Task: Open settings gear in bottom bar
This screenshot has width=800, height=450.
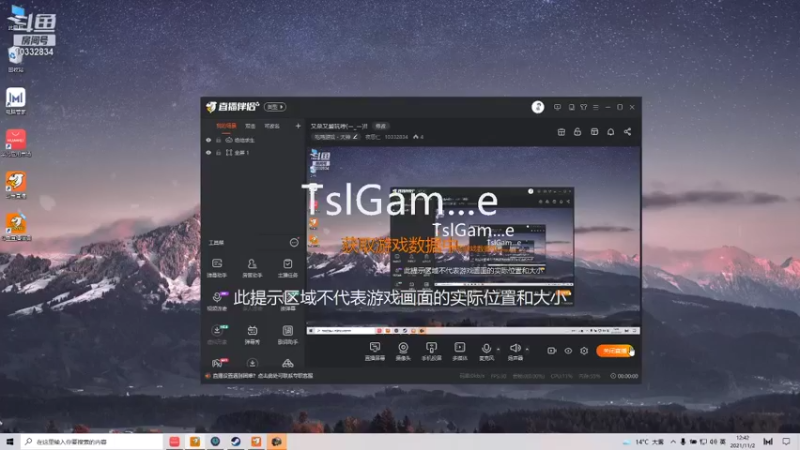Action: (584, 351)
